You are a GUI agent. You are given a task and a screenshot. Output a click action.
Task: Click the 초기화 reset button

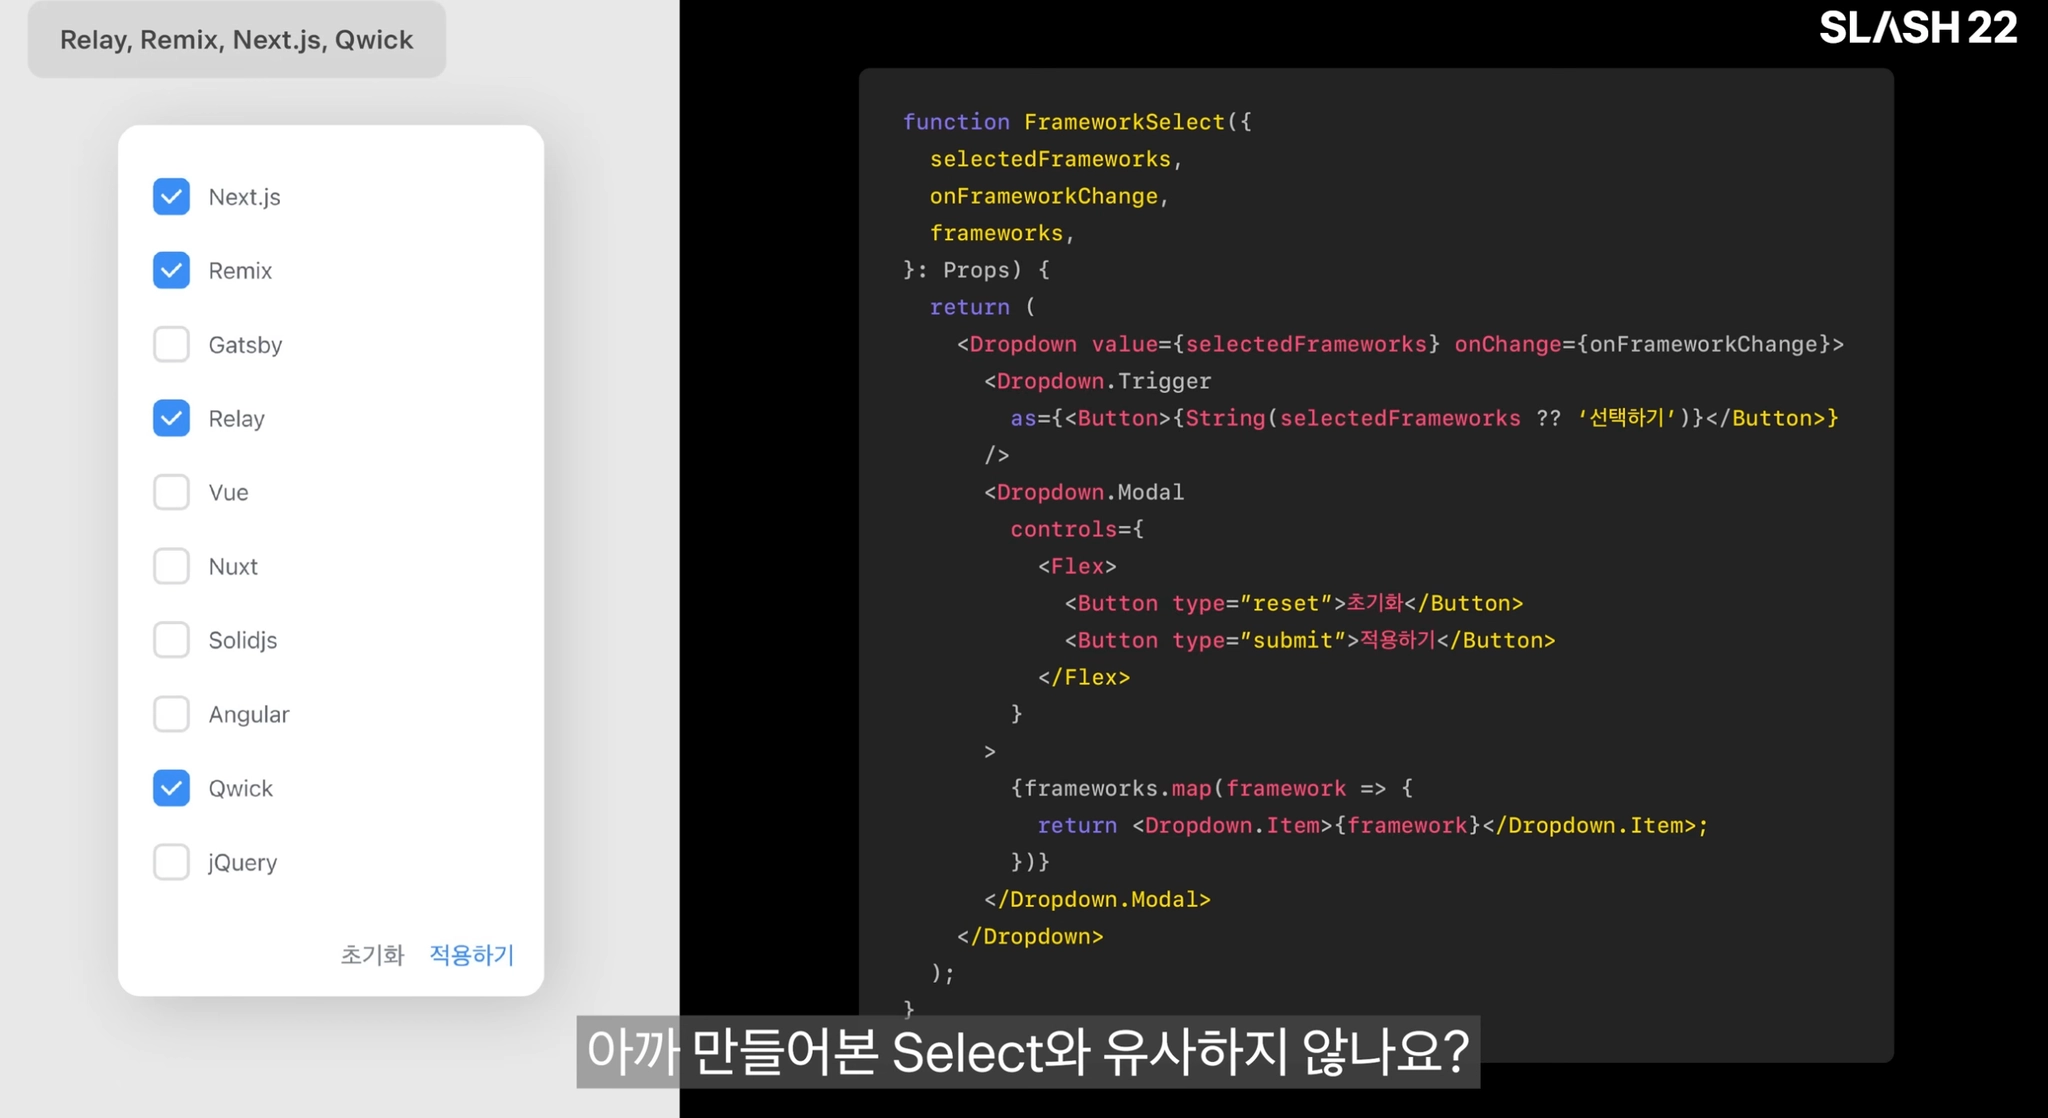(x=372, y=955)
